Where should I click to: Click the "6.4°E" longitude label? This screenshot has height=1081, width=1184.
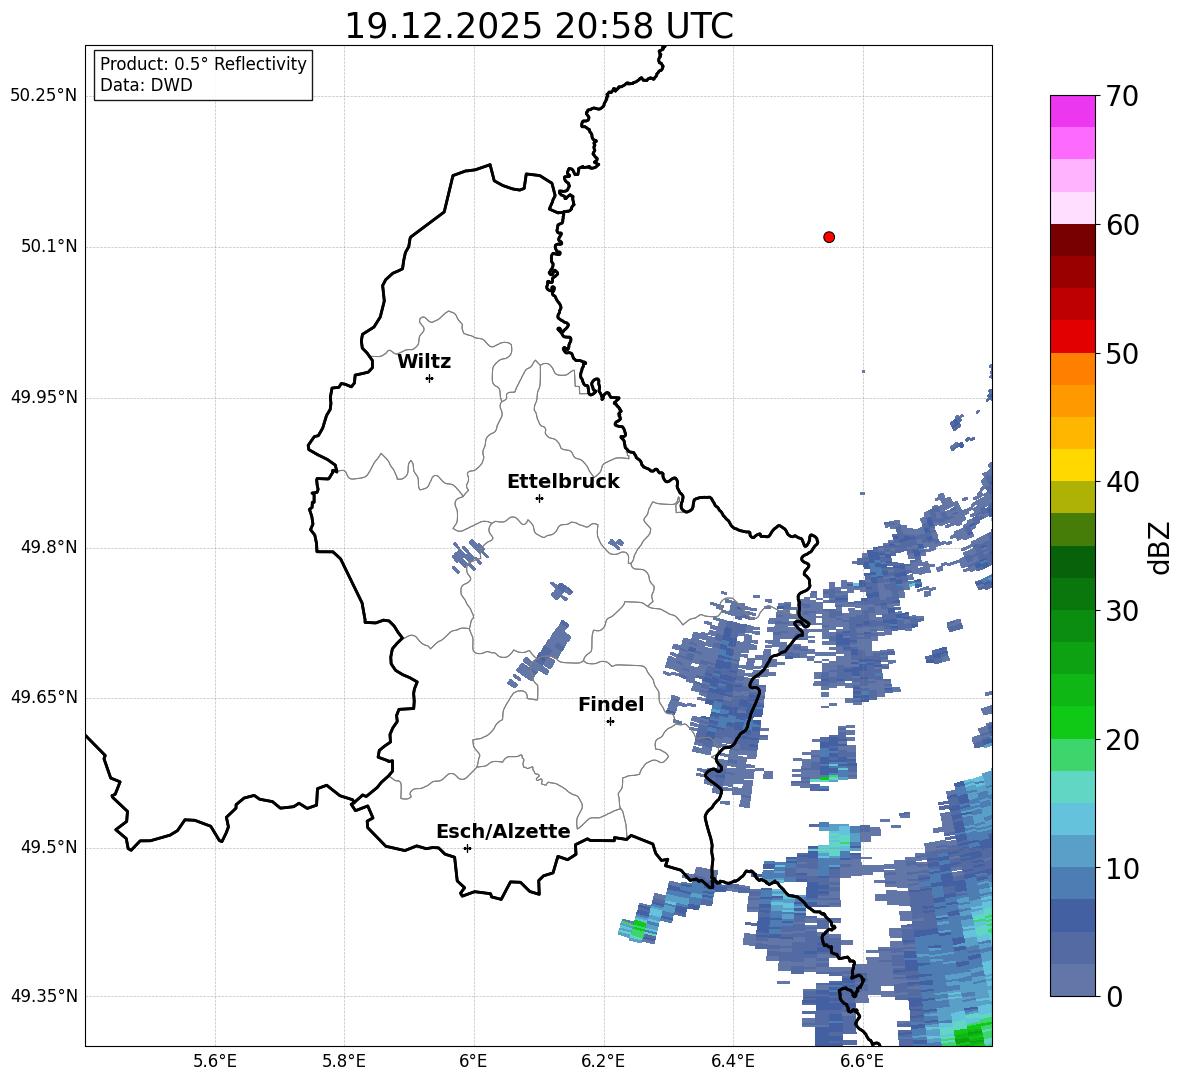[x=732, y=1061]
